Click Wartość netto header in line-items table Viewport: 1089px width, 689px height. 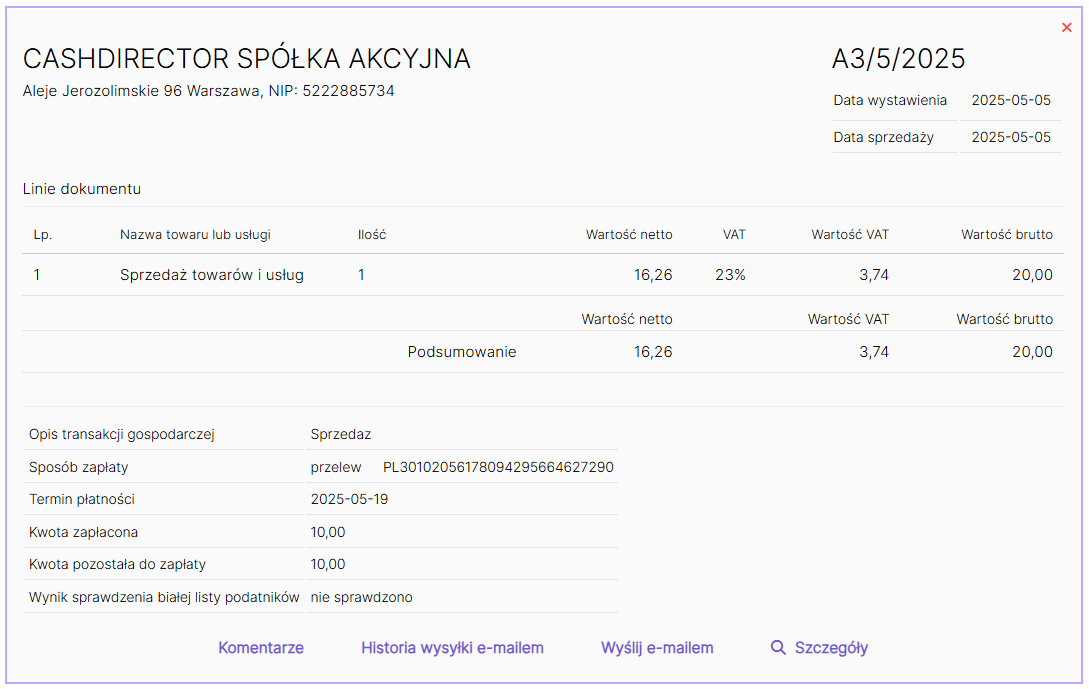(629, 235)
